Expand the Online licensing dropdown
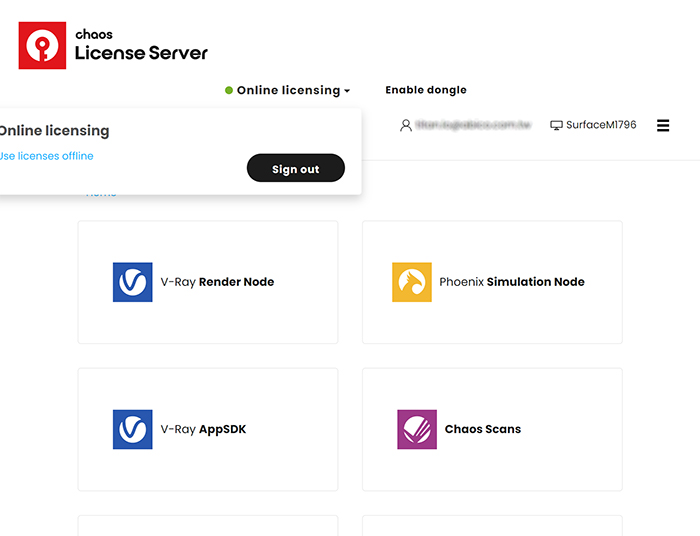This screenshot has width=700, height=536. tap(288, 90)
